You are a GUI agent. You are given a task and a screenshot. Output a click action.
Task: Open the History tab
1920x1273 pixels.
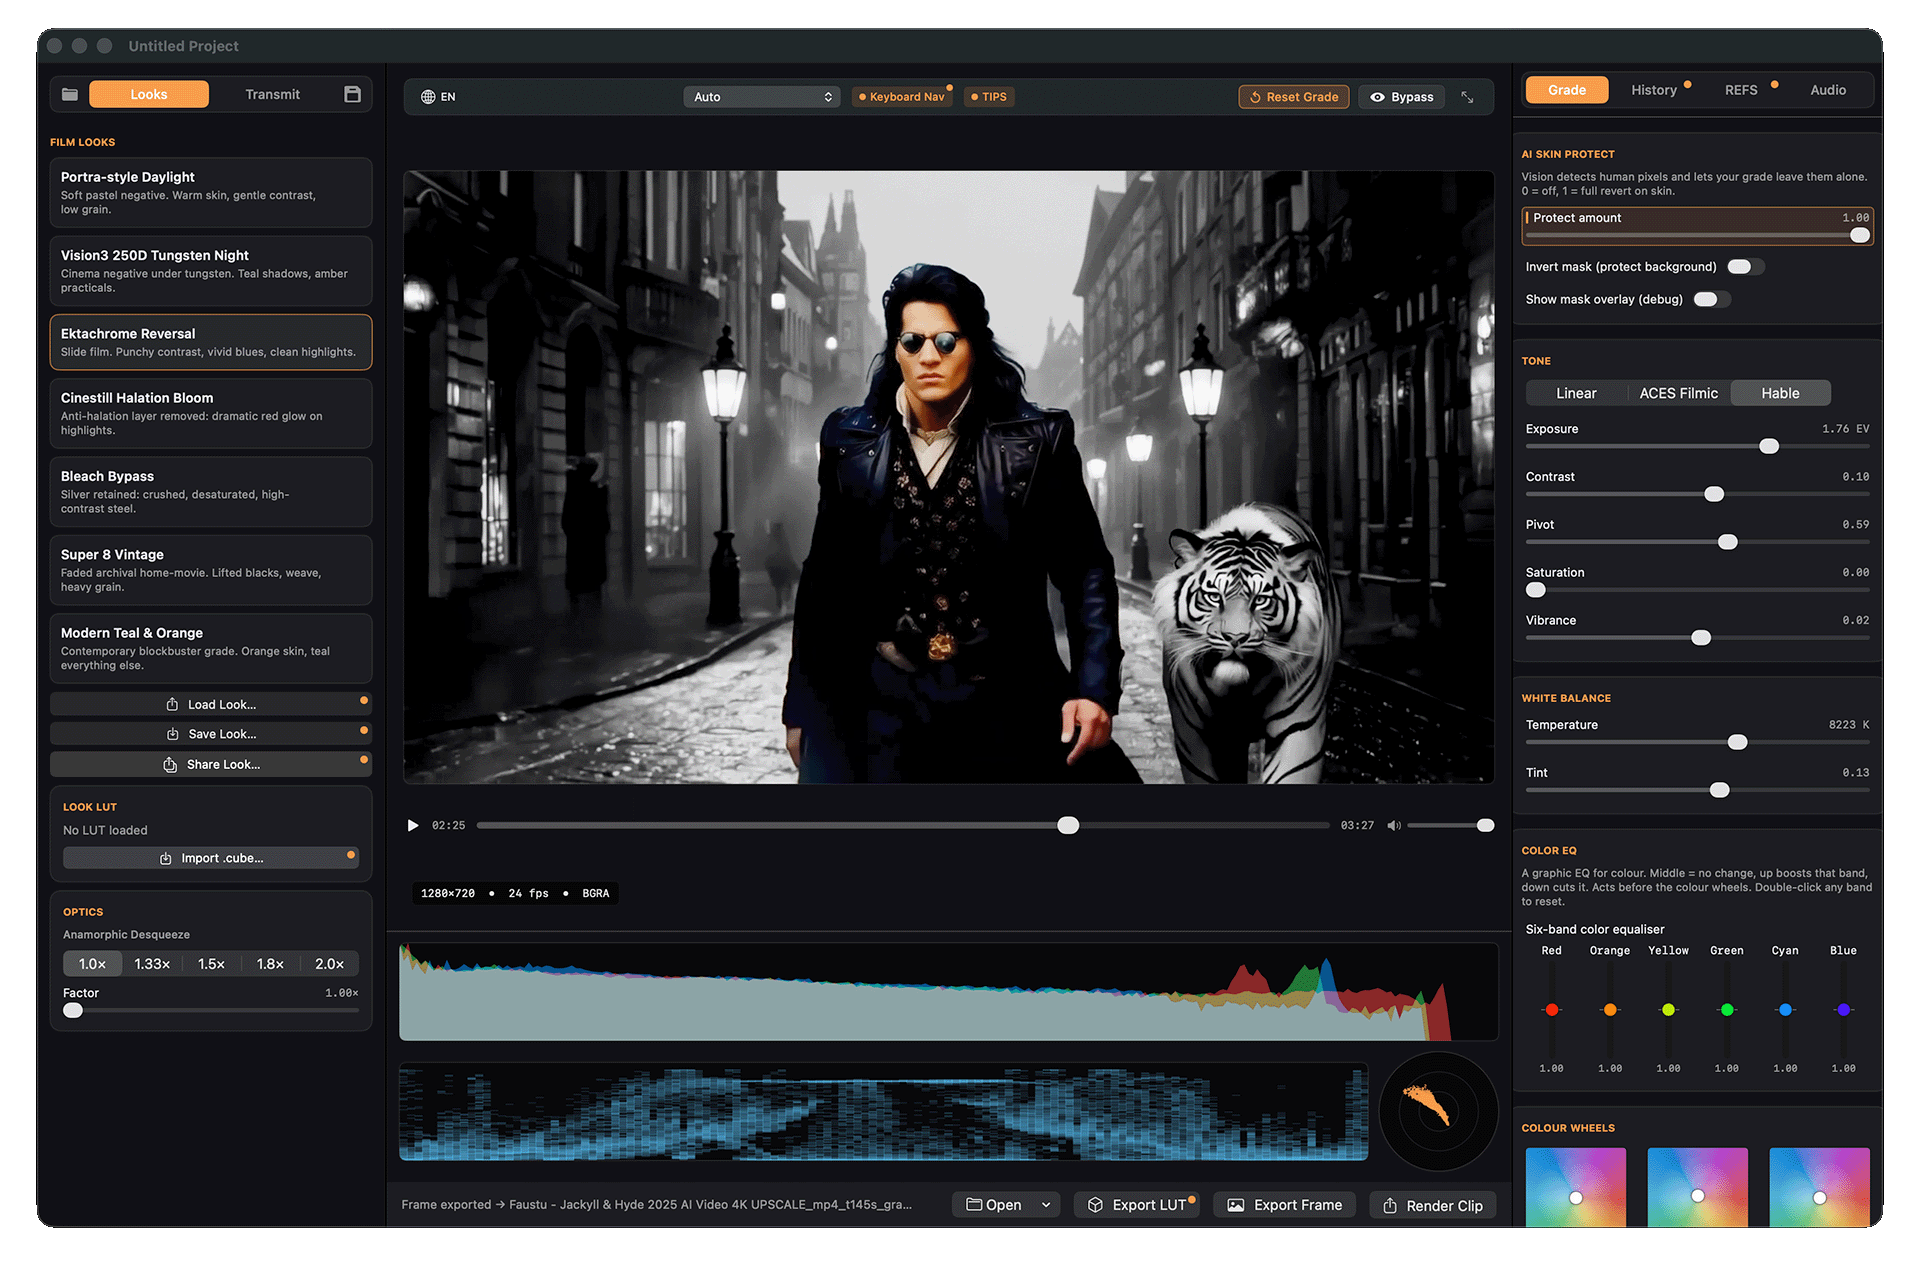pos(1654,90)
